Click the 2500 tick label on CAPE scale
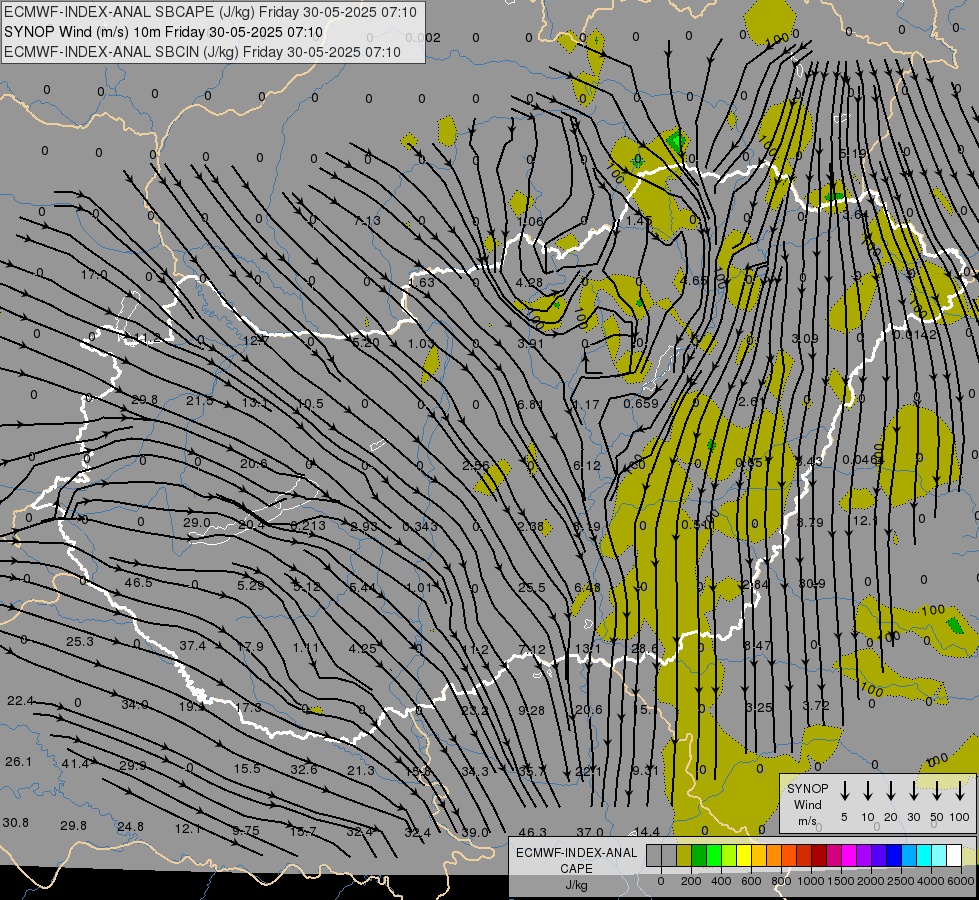979x900 pixels. pyautogui.click(x=901, y=881)
